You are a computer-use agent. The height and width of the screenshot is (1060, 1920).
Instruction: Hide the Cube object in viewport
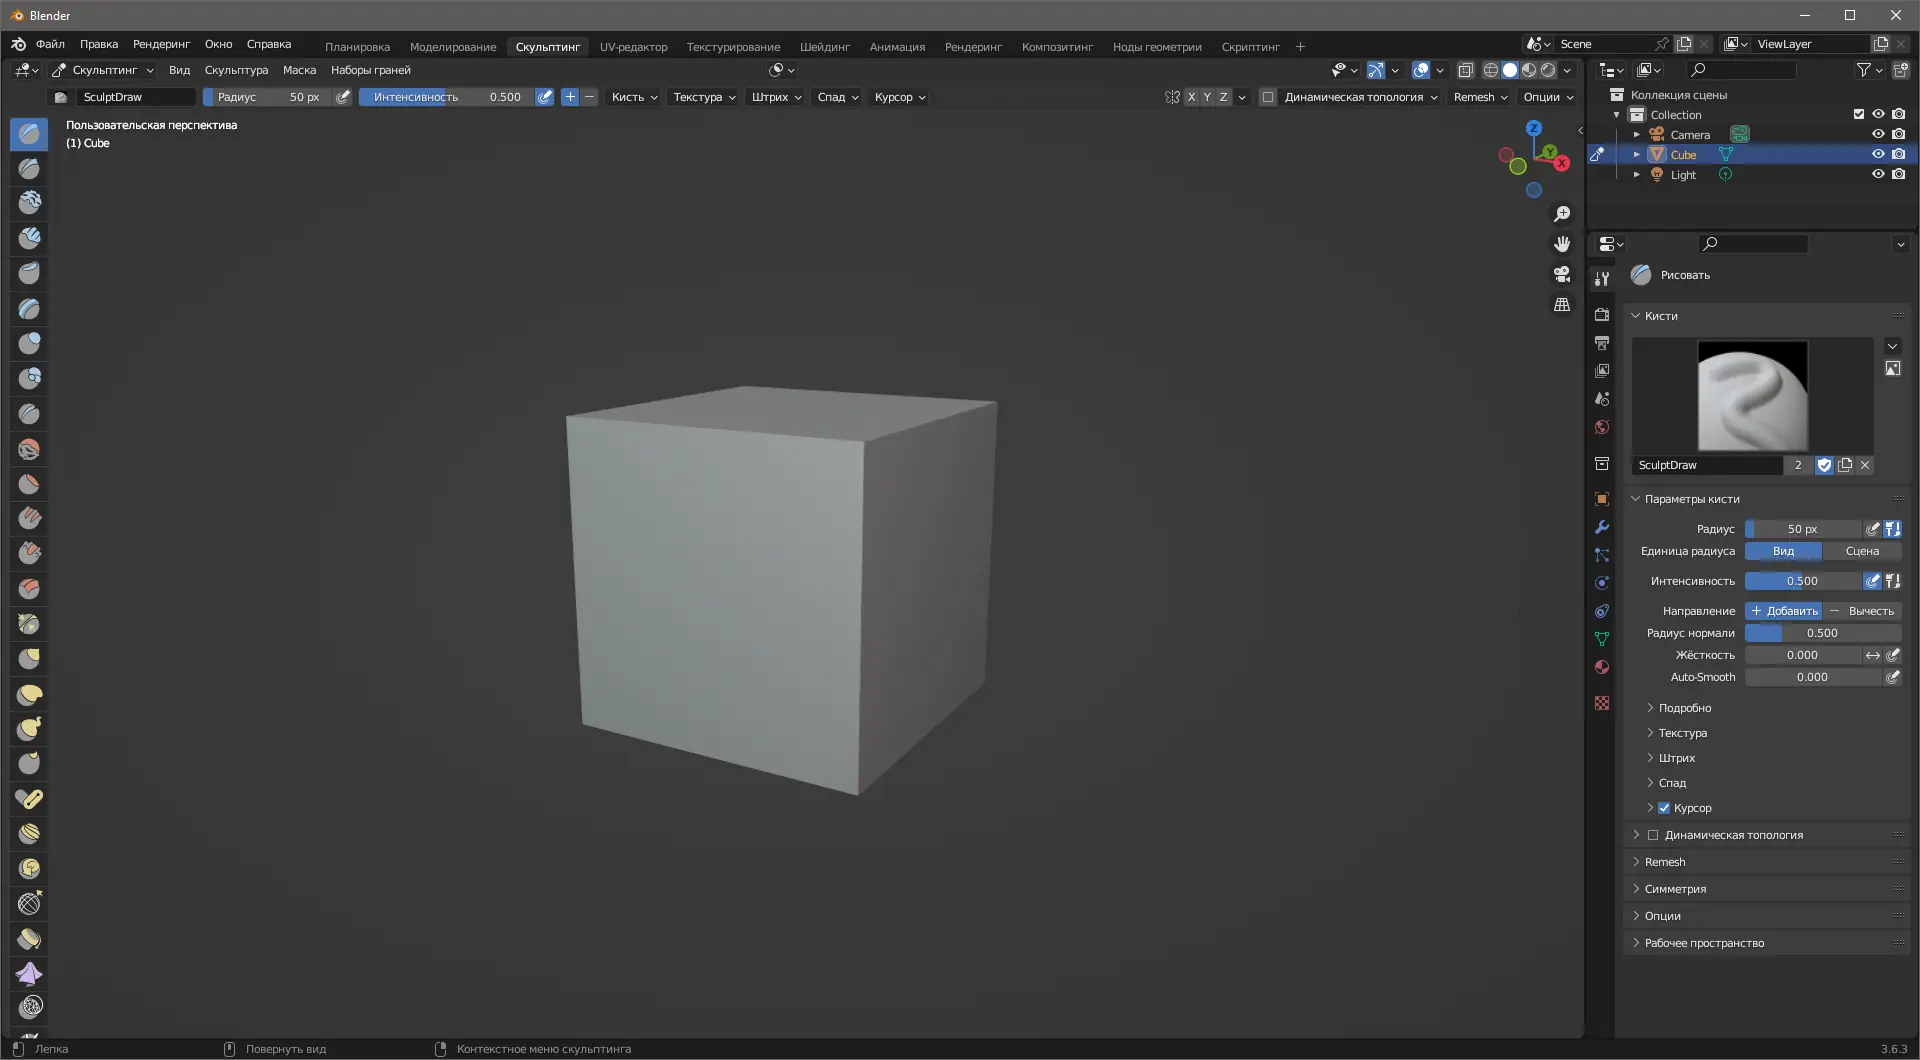click(1877, 154)
